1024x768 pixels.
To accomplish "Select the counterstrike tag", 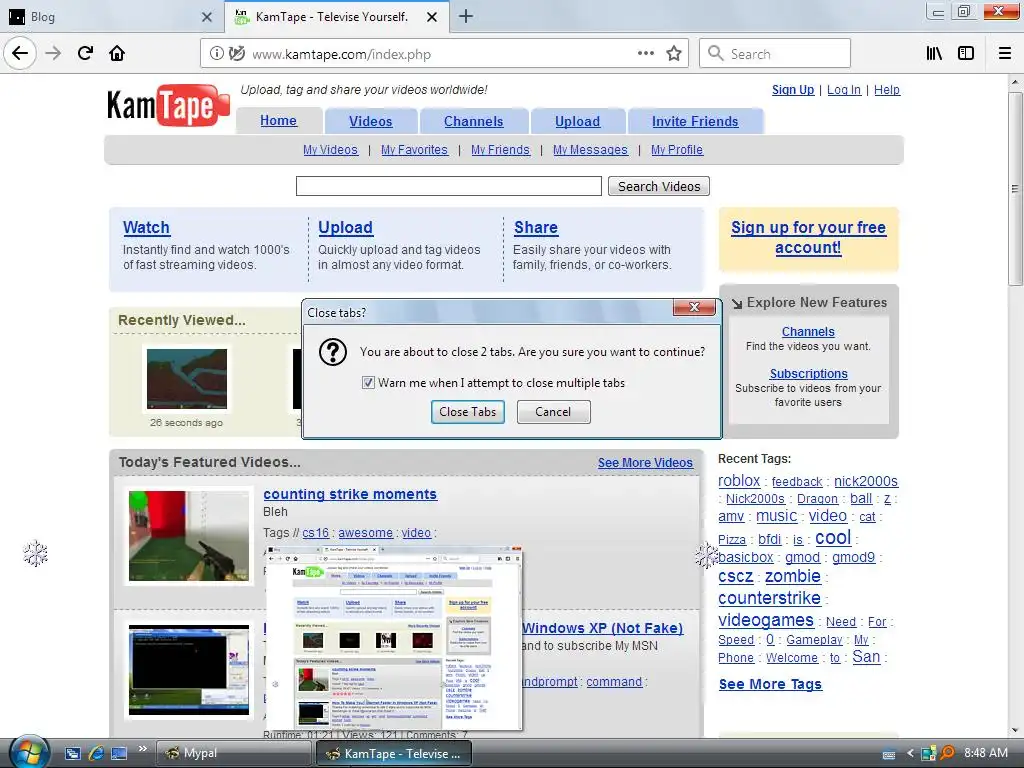I will (x=769, y=598).
